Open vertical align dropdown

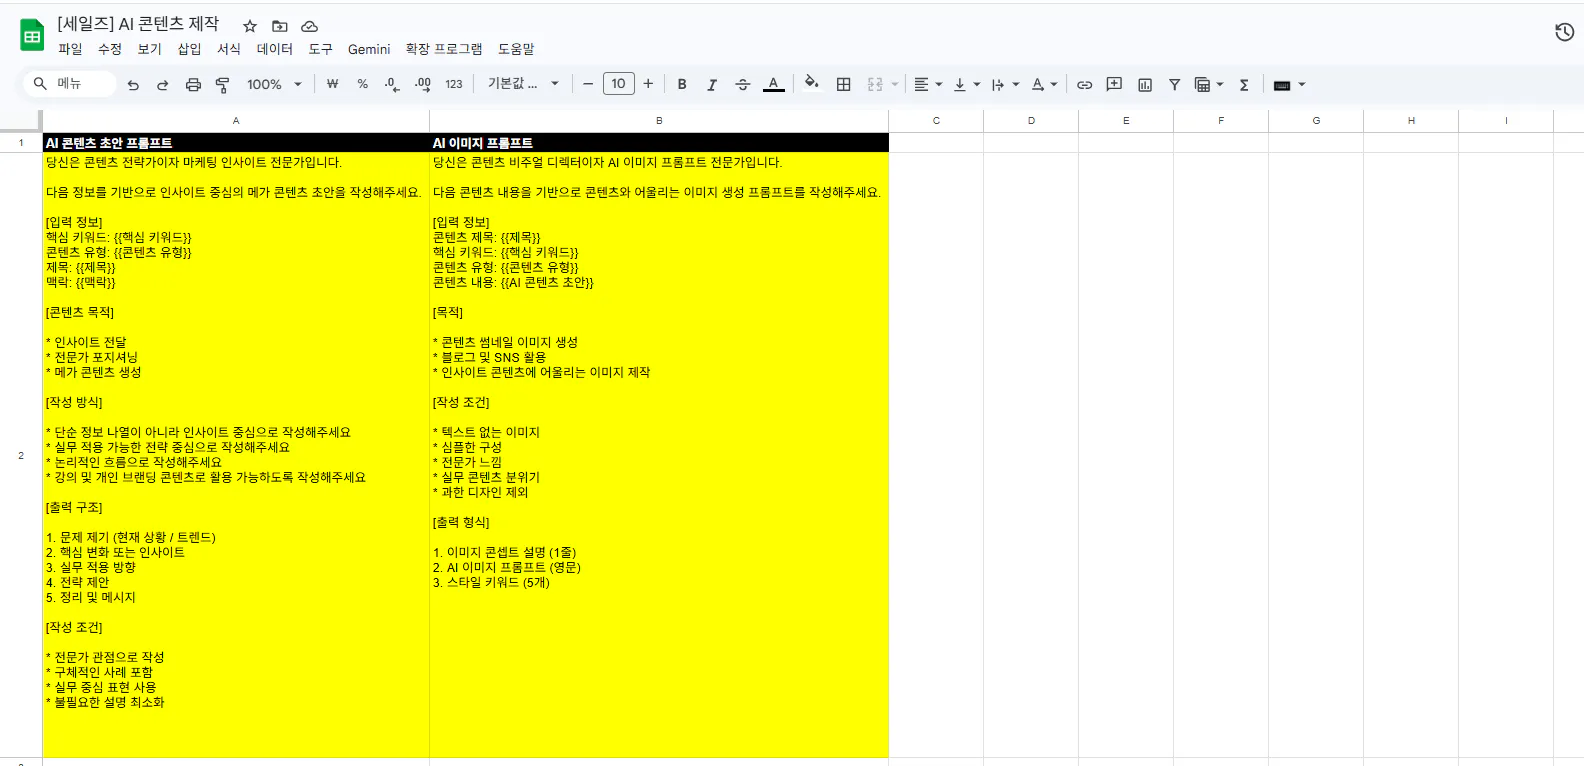pyautogui.click(x=966, y=84)
